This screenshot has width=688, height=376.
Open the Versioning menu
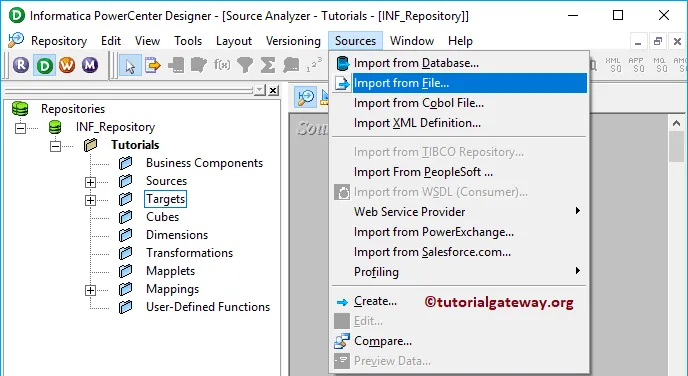pyautogui.click(x=293, y=41)
